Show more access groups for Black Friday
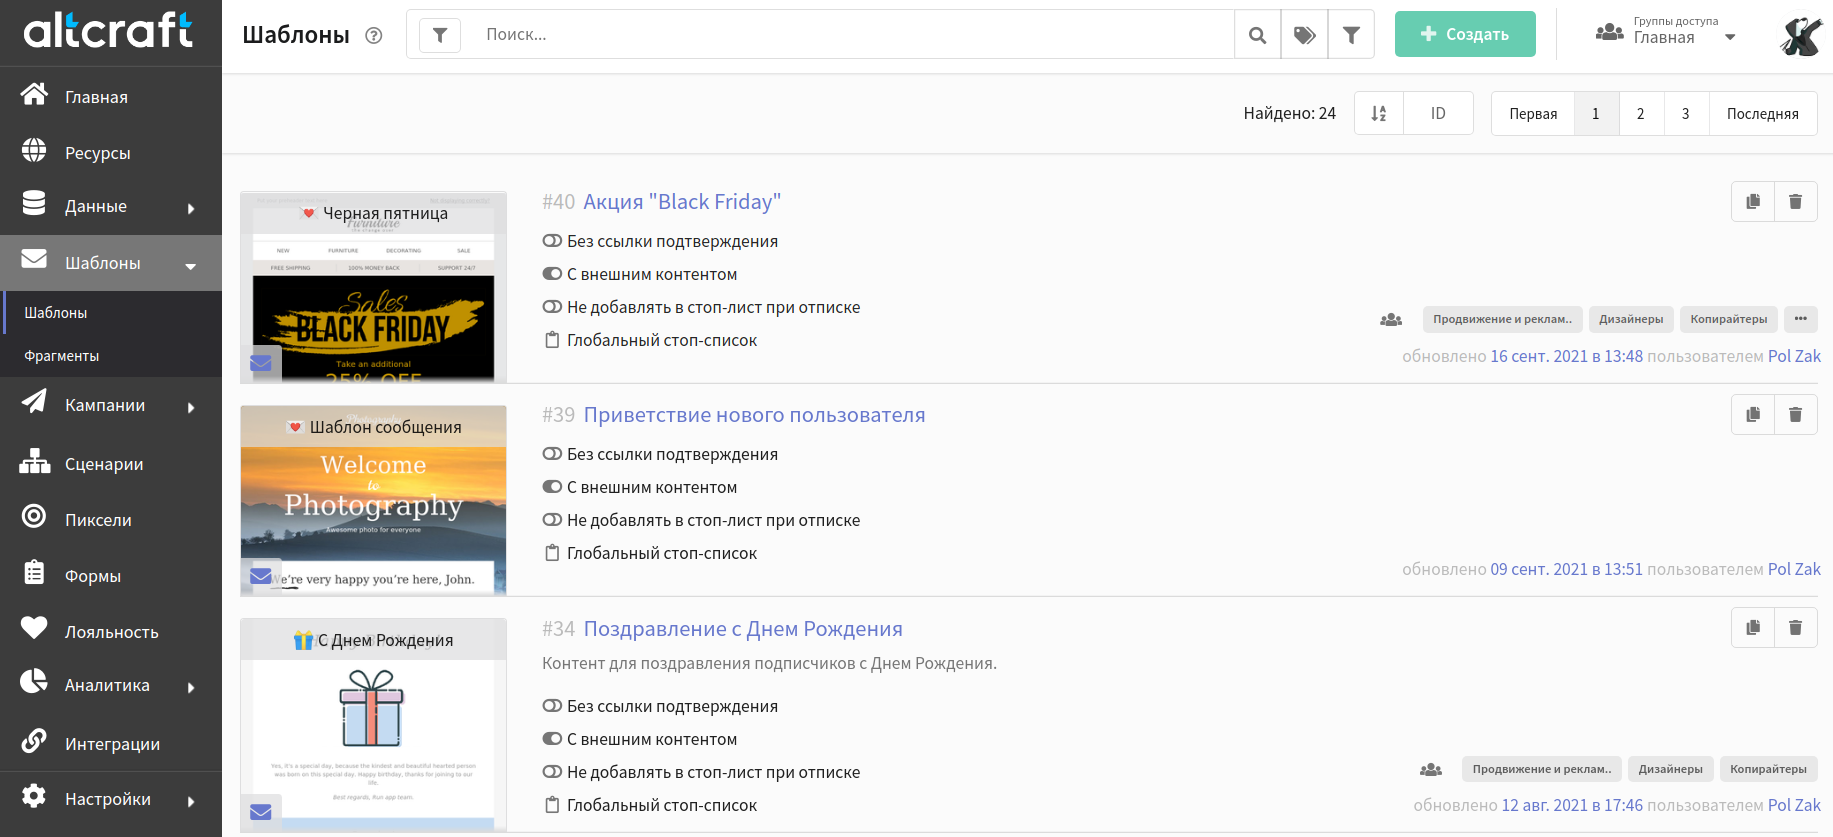 tap(1800, 319)
